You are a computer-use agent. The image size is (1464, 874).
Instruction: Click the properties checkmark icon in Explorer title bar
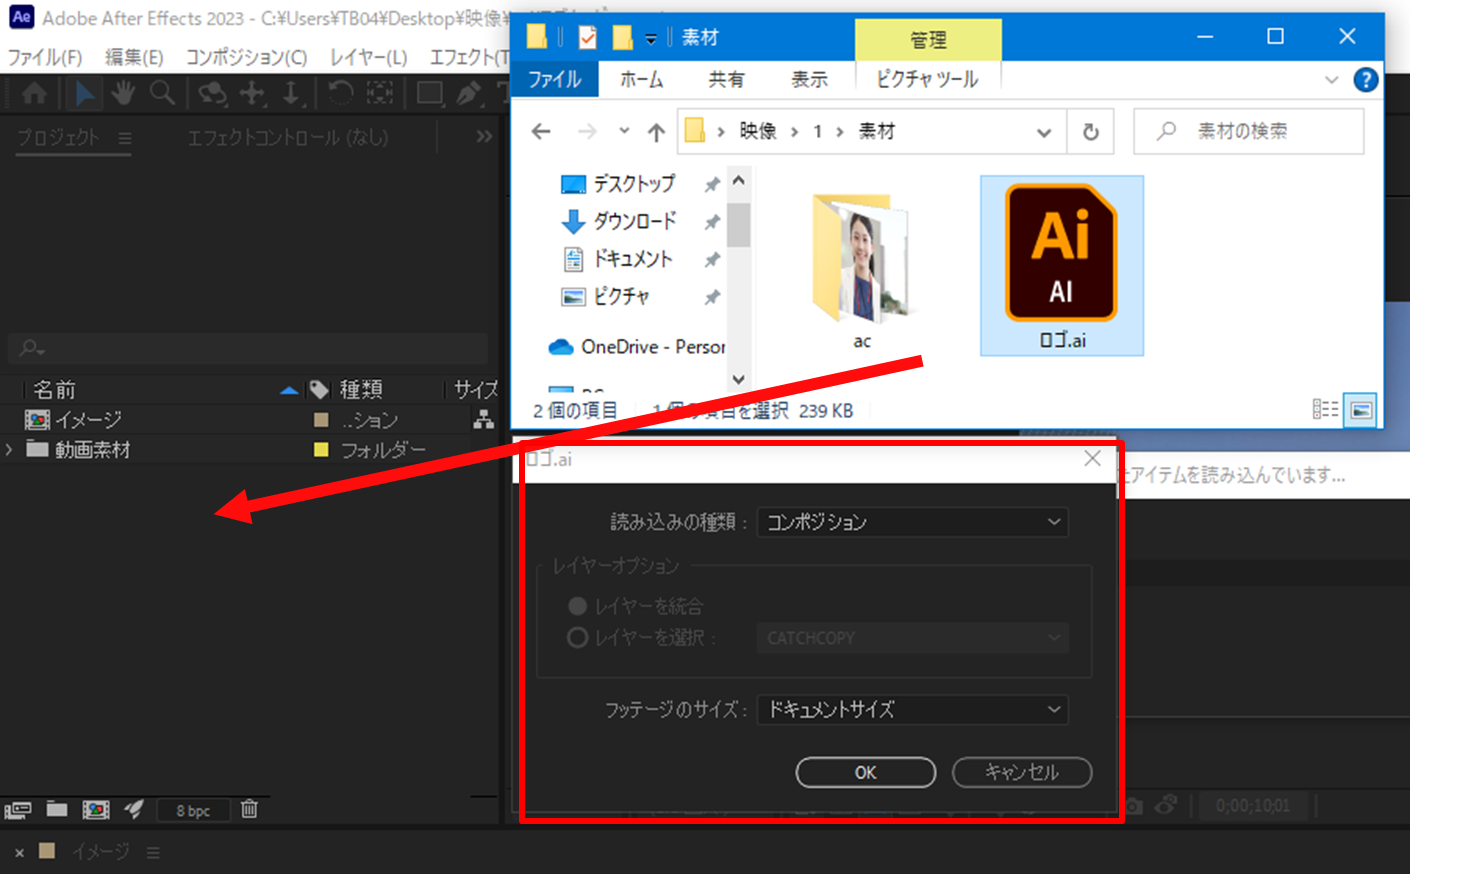click(x=588, y=38)
